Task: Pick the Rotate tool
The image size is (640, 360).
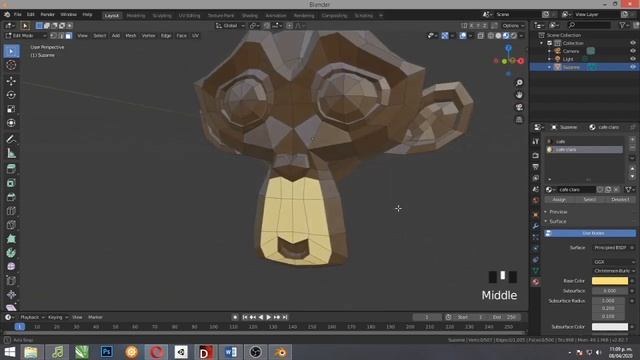Action: click(x=11, y=95)
